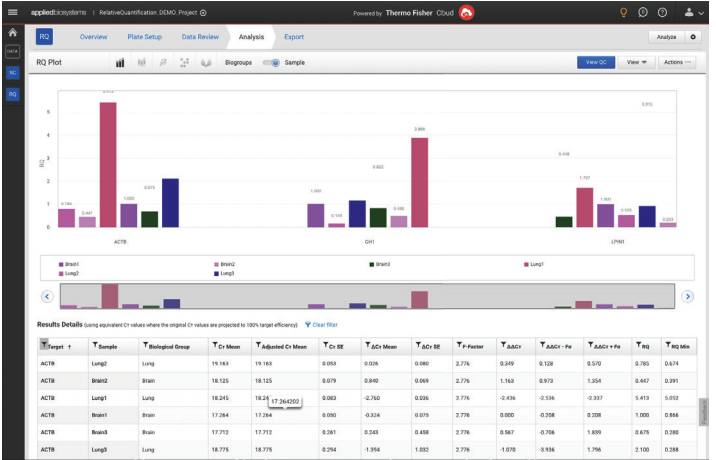Image resolution: width=716 pixels, height=460 pixels.
Task: Toggle Brain3 series in chart legend
Action: point(372,264)
